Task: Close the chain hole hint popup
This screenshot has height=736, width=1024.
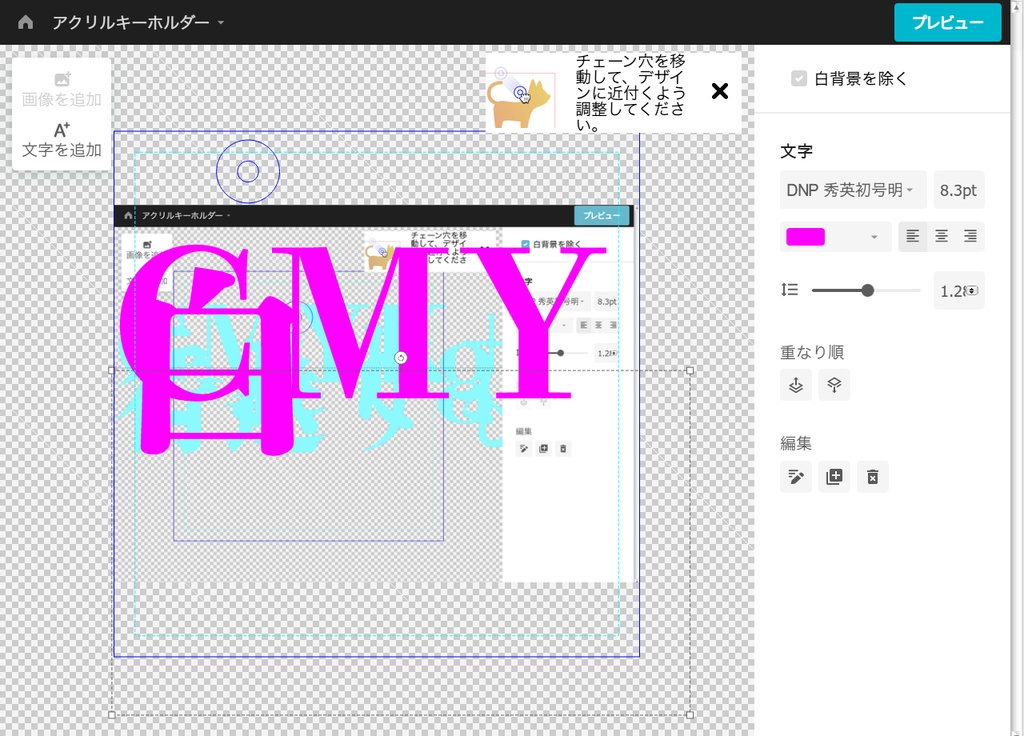Action: (x=719, y=91)
